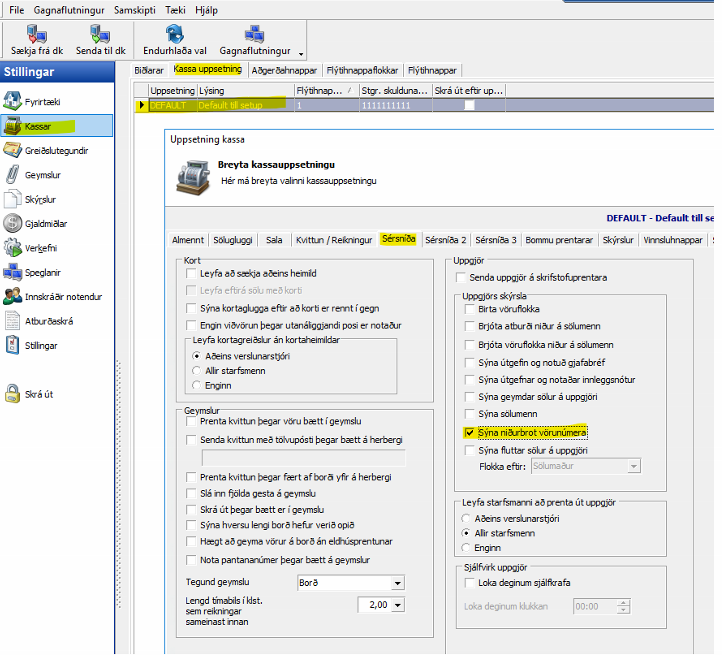
Task: Click the Lengd tímabils stepper arrows
Action: [x=398, y=605]
